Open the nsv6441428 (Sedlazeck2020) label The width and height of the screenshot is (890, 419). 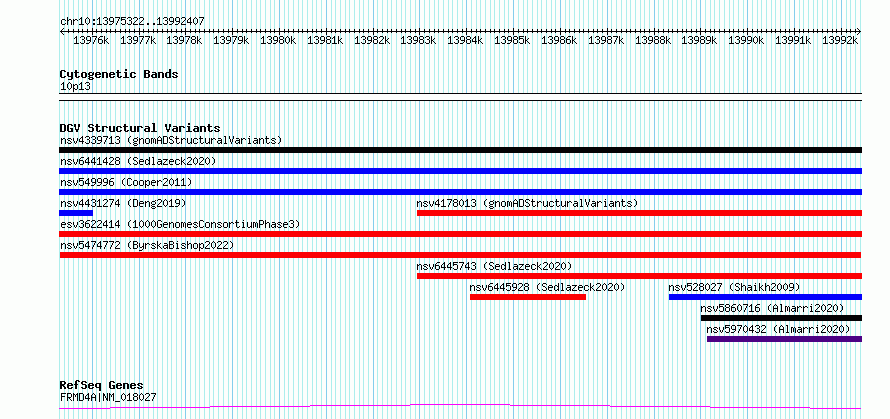(x=138, y=161)
